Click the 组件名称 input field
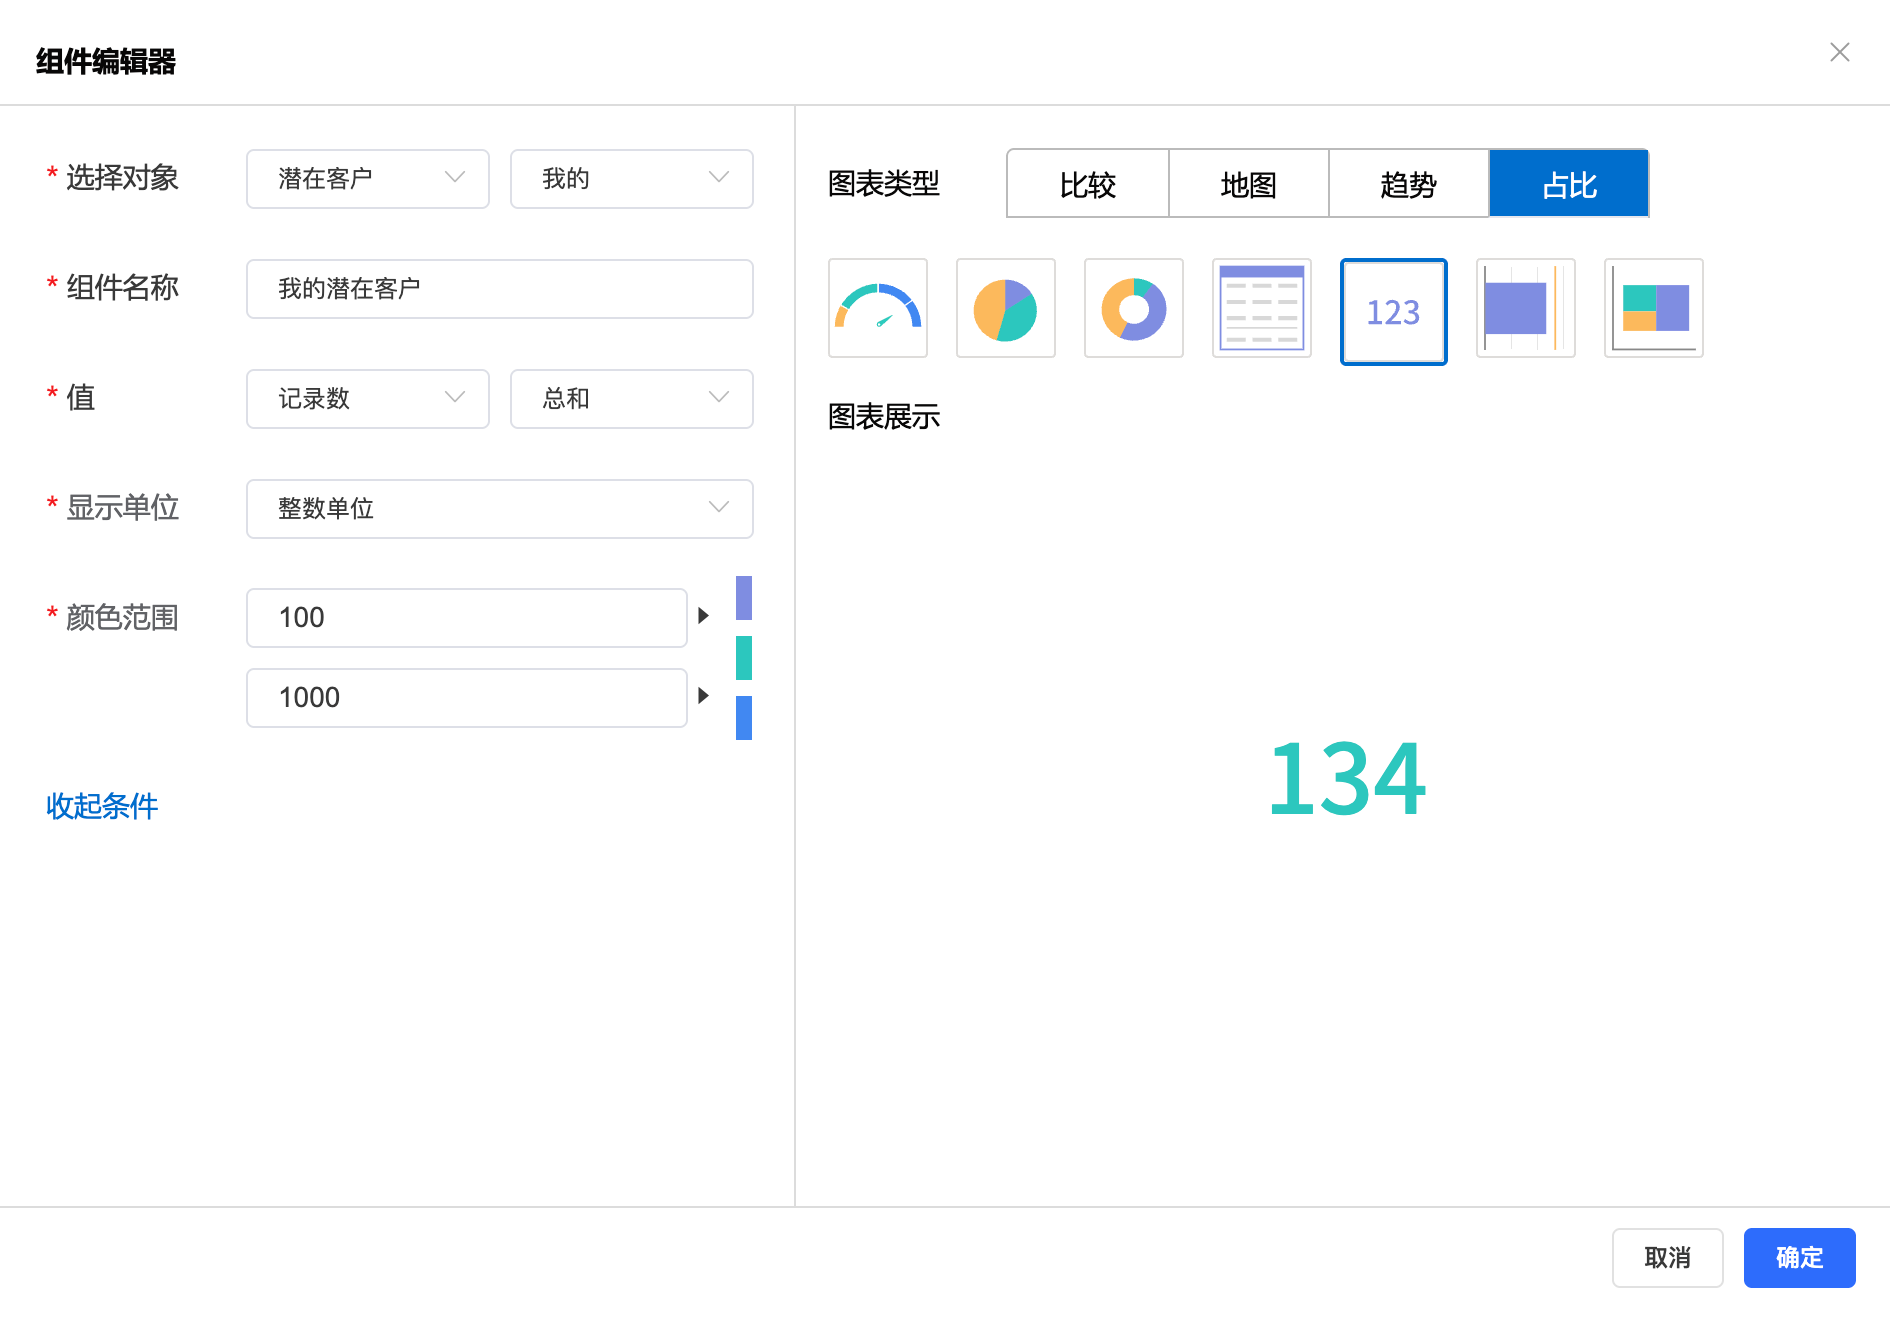Screen dimensions: 1890x1320 pyautogui.click(x=499, y=289)
